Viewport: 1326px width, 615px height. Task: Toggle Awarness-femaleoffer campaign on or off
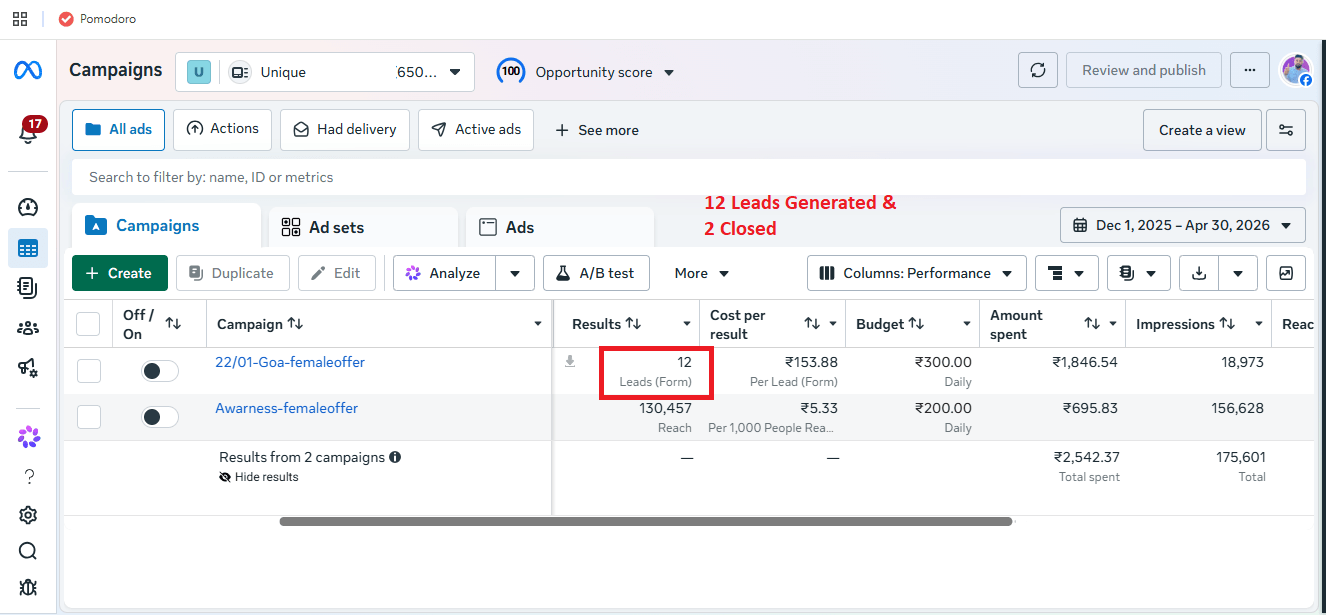(160, 417)
